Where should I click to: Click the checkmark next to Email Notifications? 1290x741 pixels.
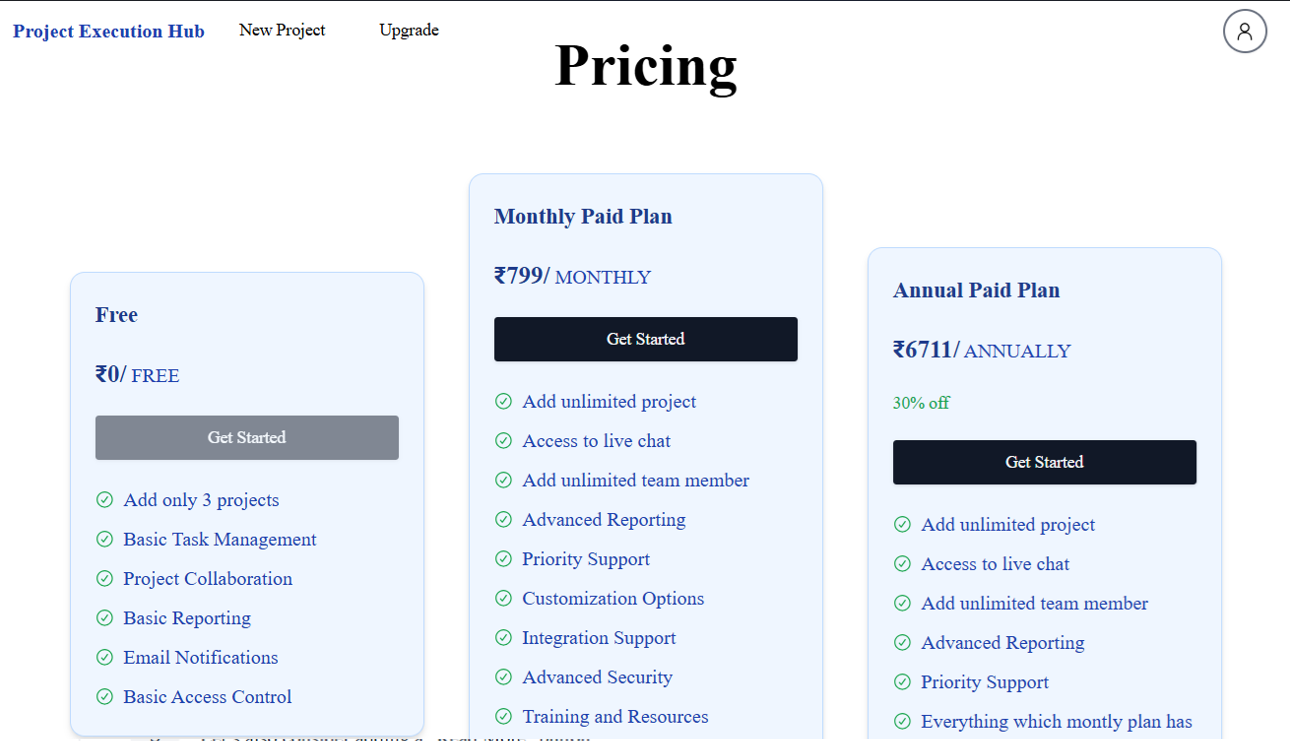[x=105, y=657]
